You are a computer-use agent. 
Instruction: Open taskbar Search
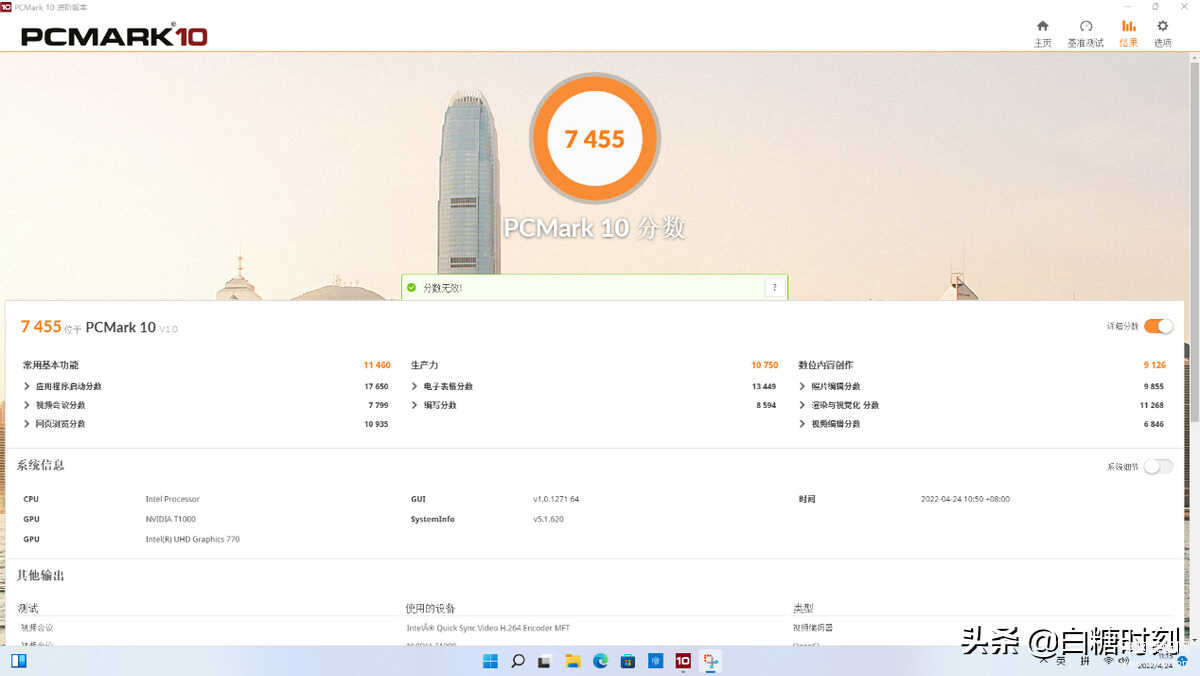(518, 661)
